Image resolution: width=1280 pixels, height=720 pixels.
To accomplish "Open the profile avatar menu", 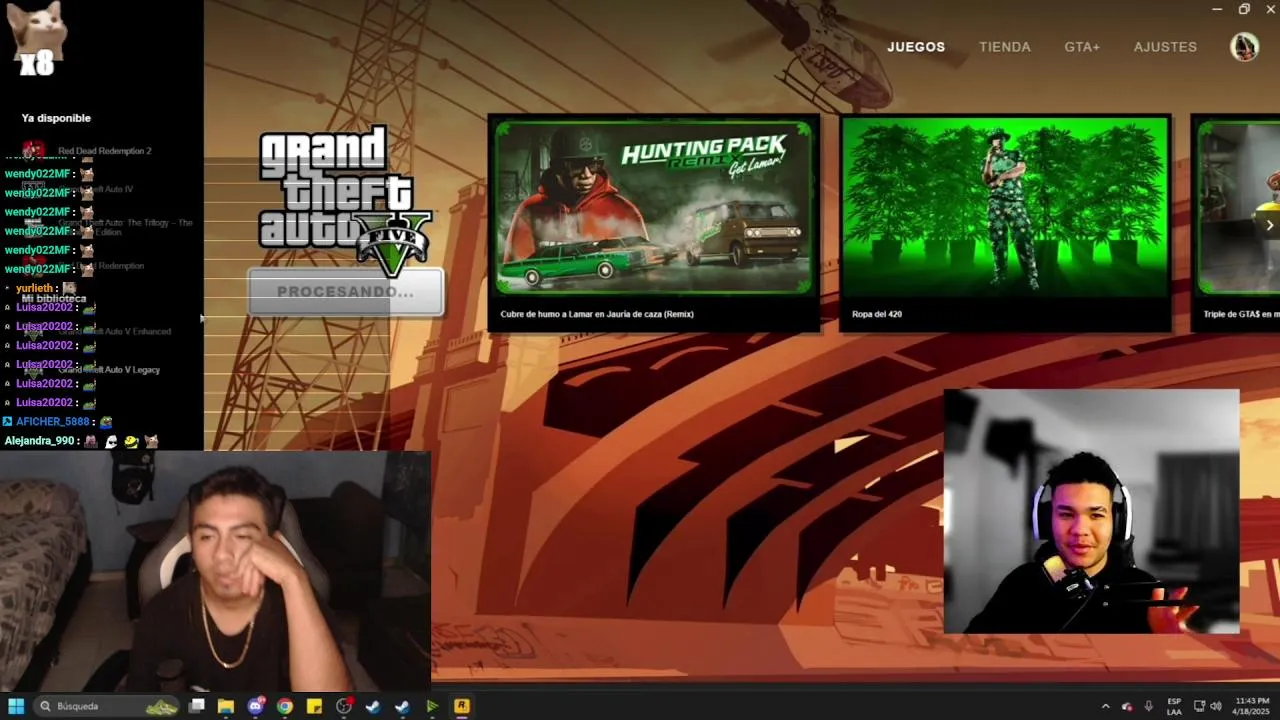I will click(1244, 47).
